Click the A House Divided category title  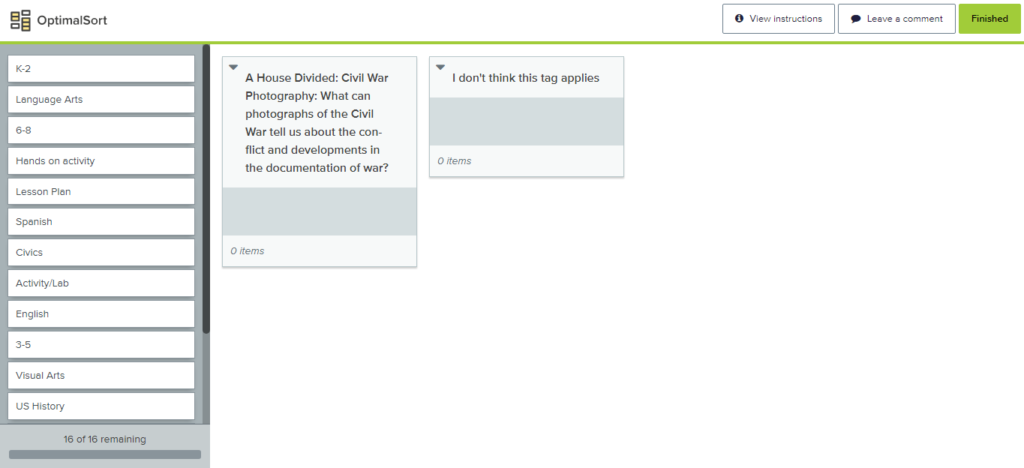(x=317, y=123)
